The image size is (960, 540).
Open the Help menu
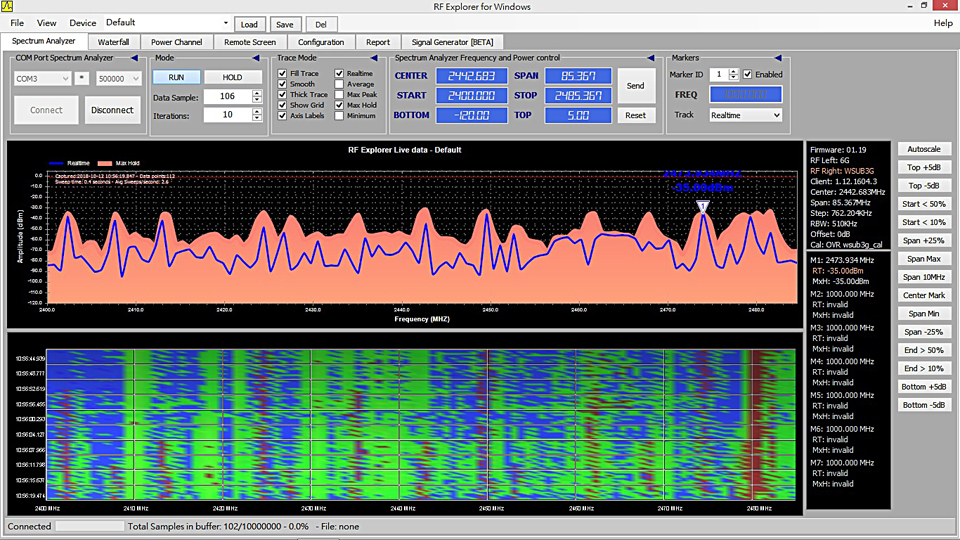pos(943,23)
